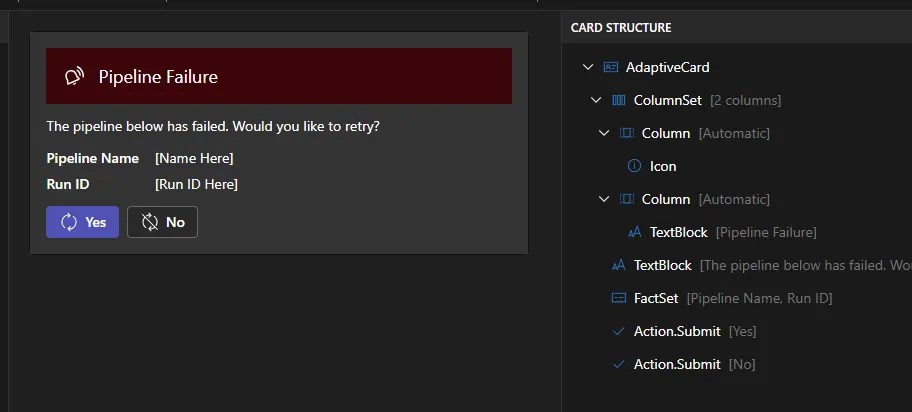Click the first Column node icon
Screen dimensions: 912x412
tap(627, 134)
